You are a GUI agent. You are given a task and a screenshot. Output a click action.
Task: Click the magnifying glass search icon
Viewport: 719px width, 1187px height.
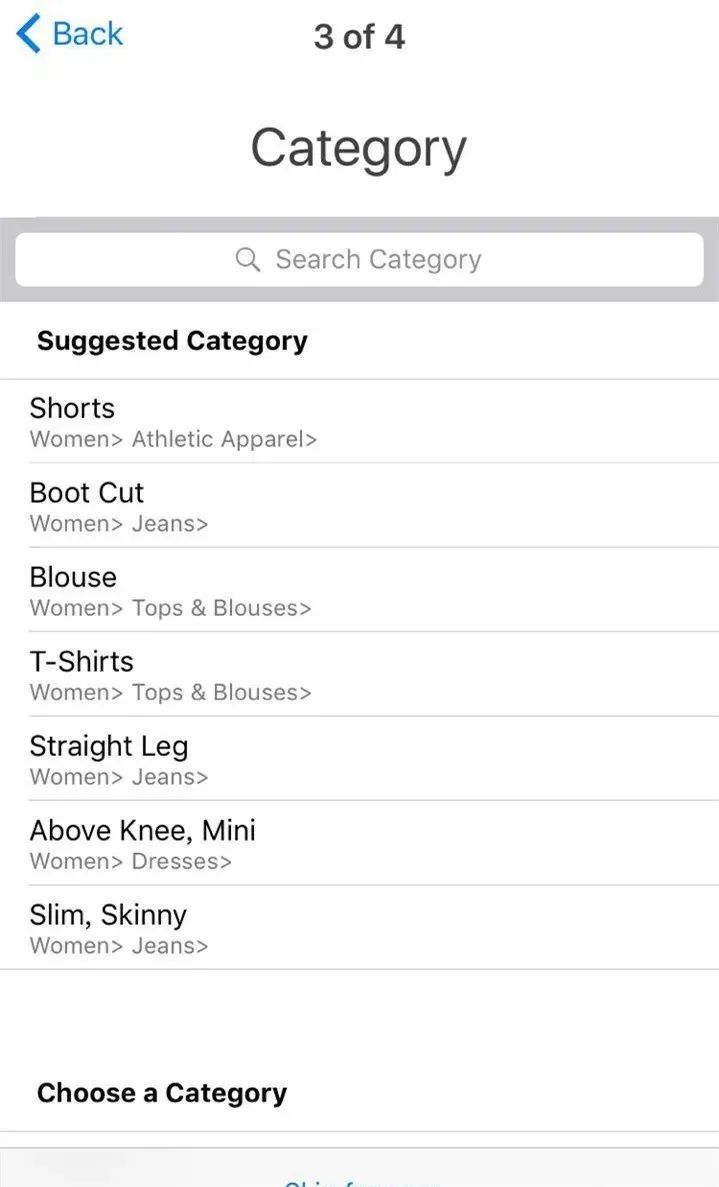coord(247,260)
